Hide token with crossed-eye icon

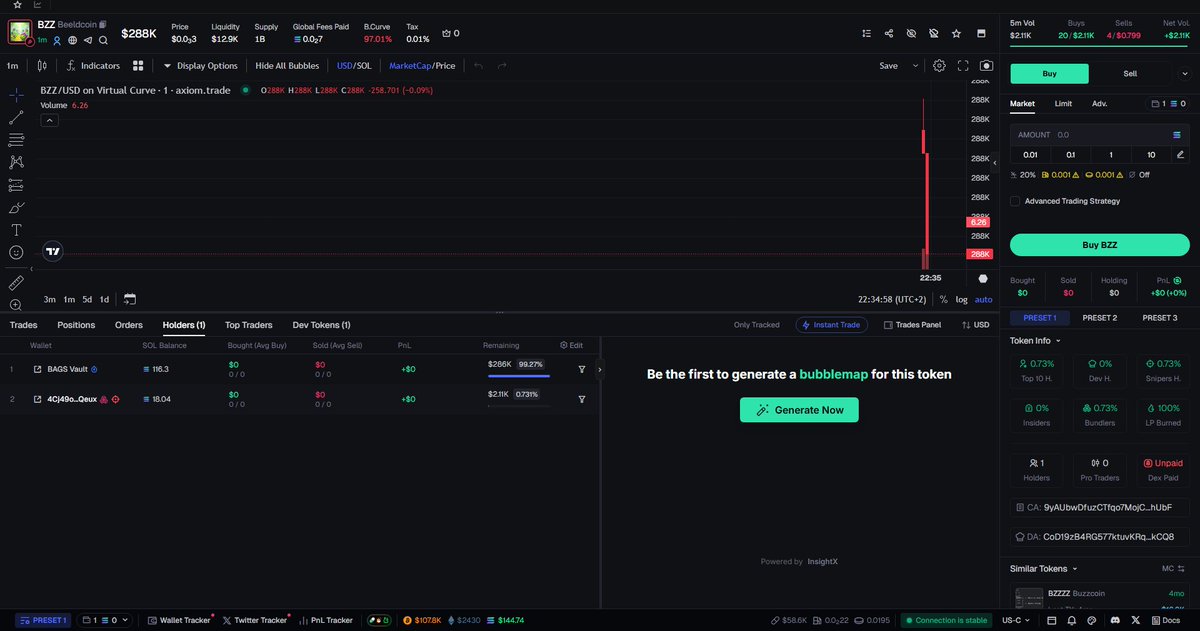(x=911, y=33)
